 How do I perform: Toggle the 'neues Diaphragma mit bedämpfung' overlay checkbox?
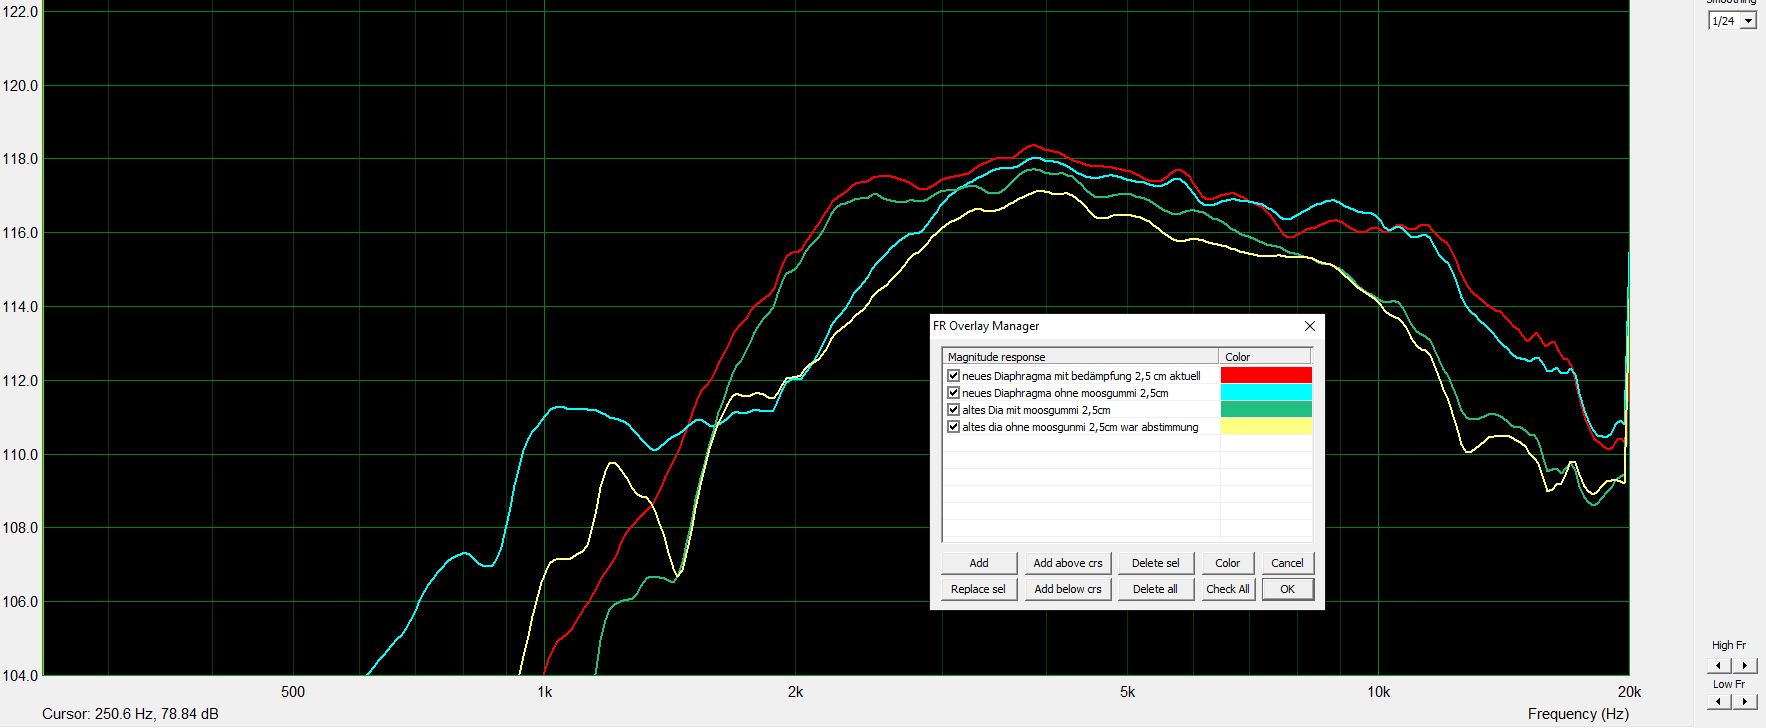click(x=953, y=376)
